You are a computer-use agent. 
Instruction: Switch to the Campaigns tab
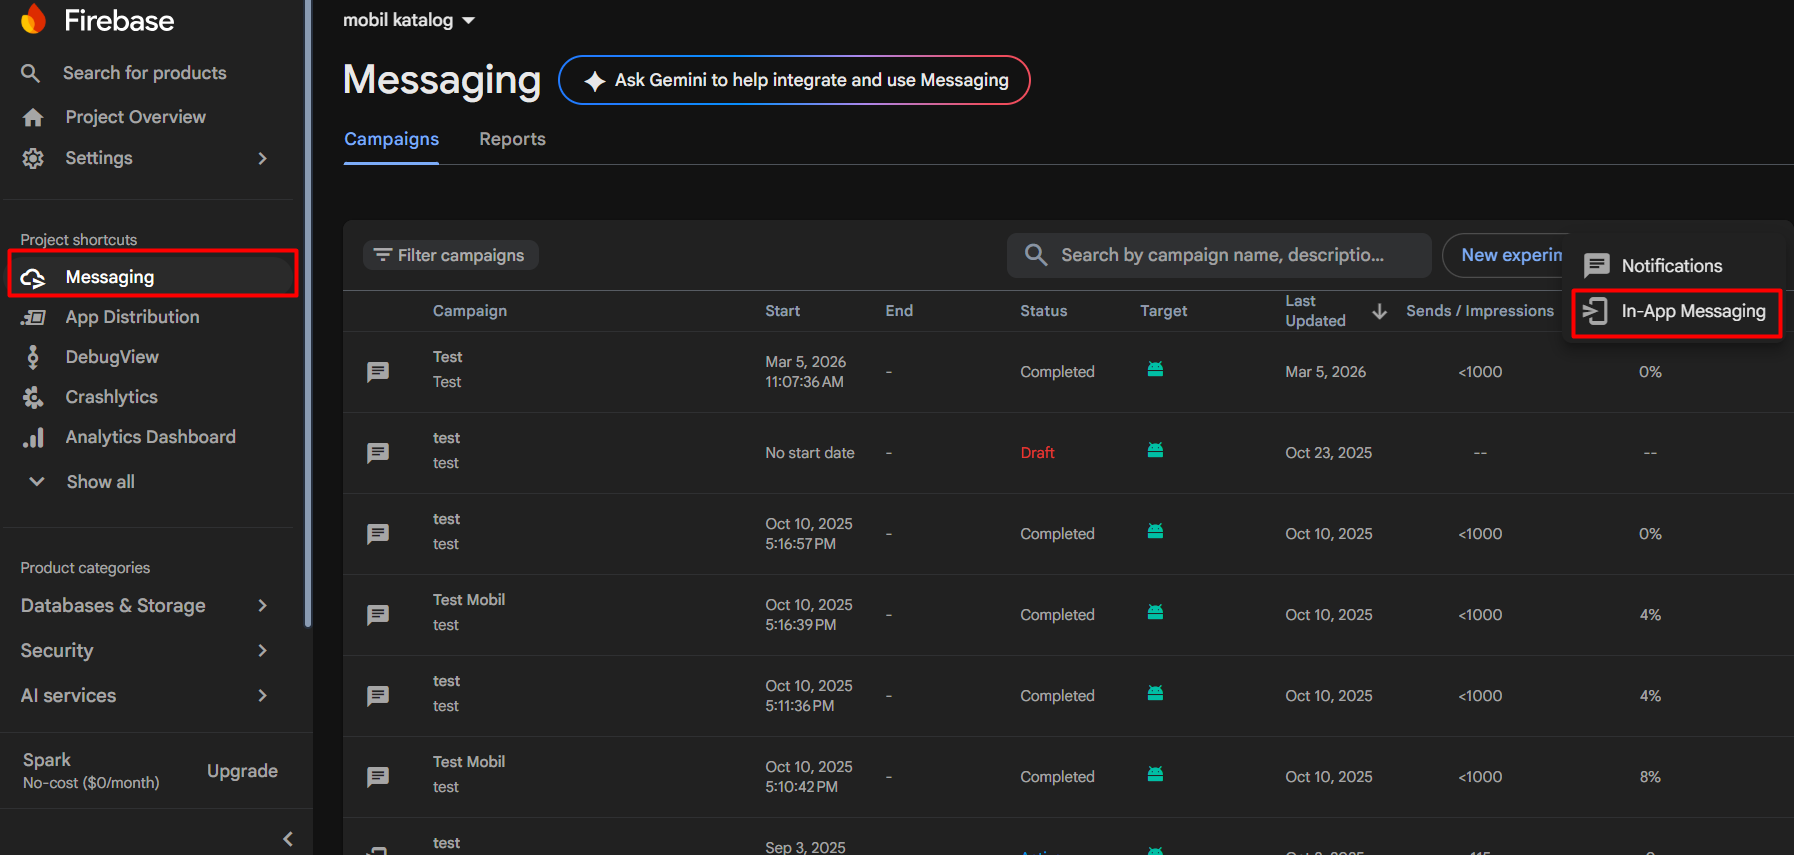point(392,139)
